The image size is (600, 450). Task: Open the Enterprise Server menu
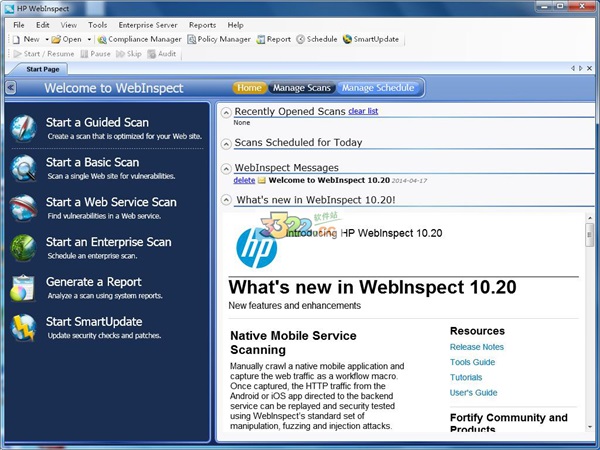pos(148,25)
